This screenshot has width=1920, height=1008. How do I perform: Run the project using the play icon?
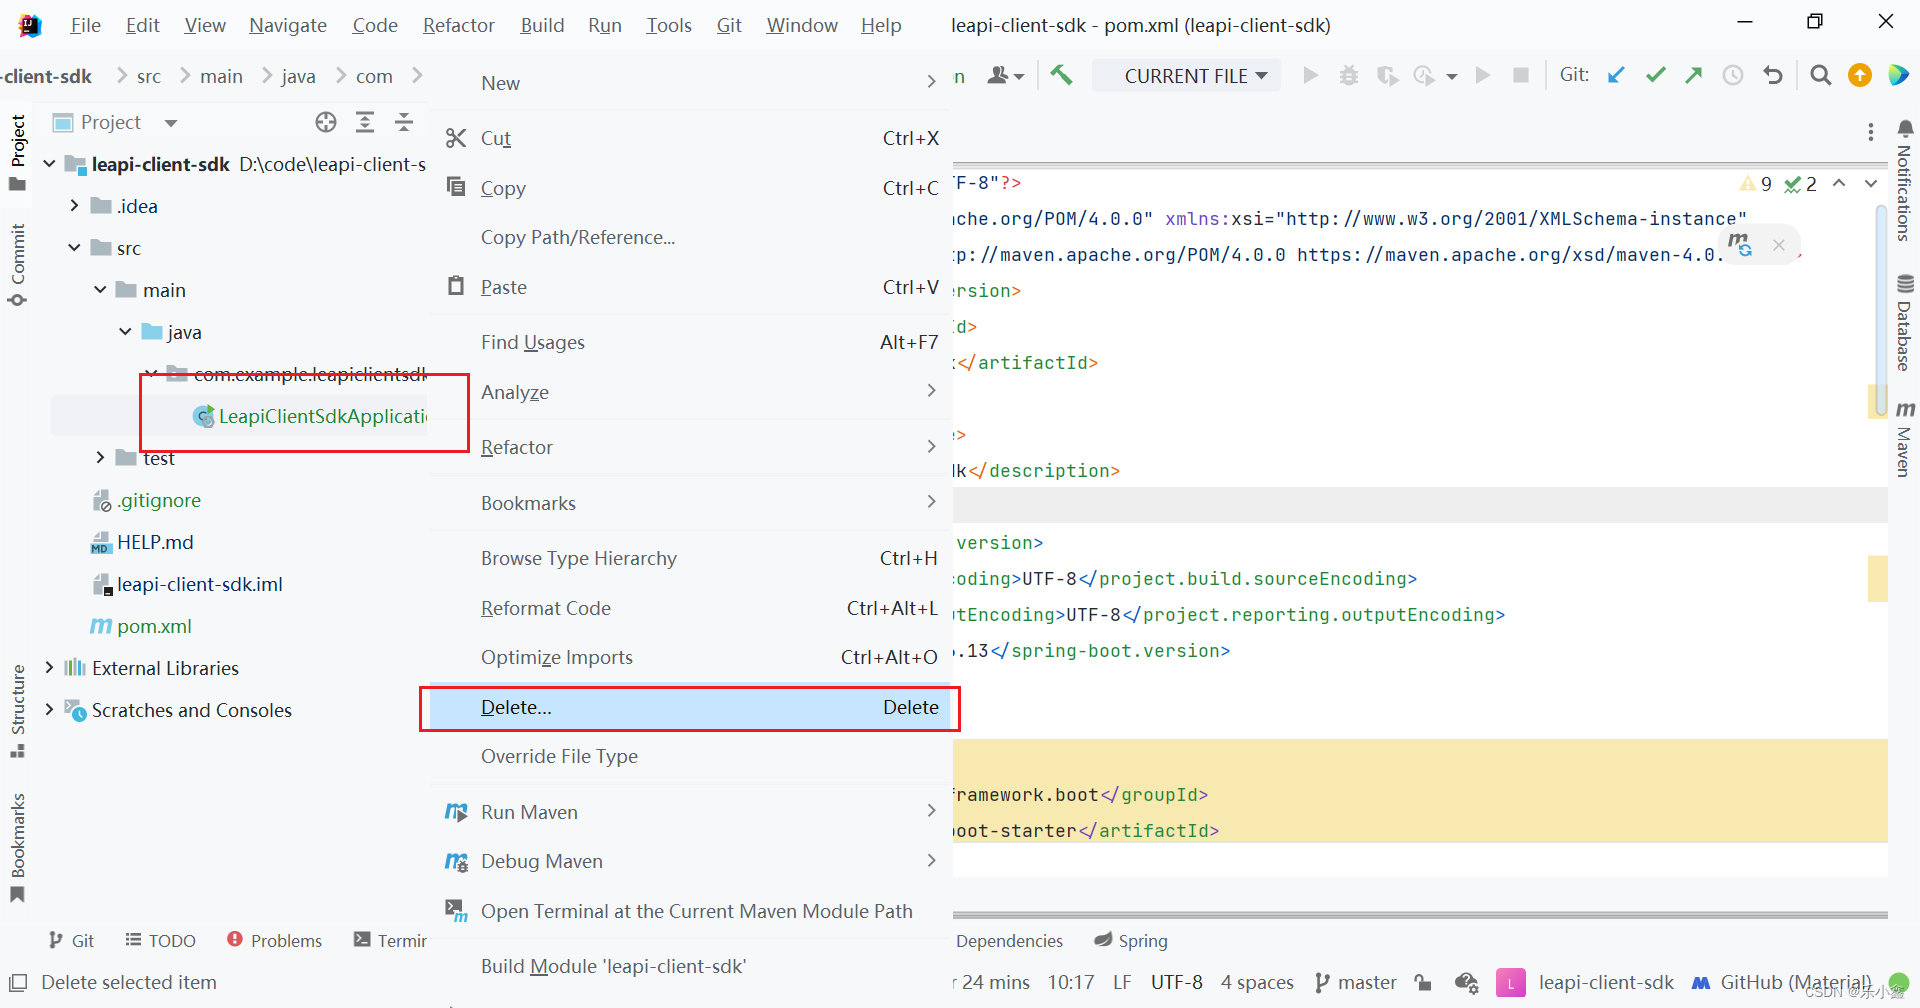click(x=1310, y=75)
